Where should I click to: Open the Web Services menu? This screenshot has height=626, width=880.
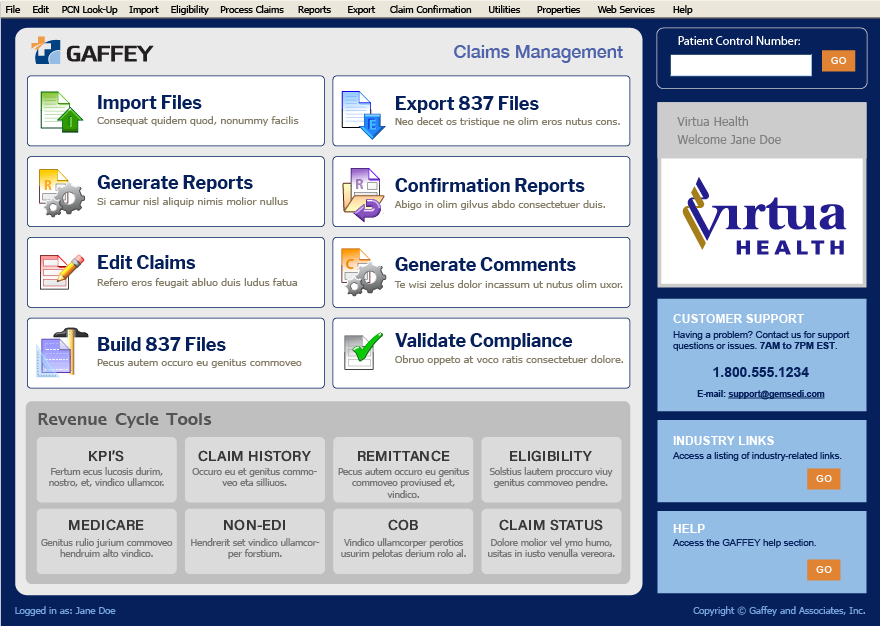(626, 10)
